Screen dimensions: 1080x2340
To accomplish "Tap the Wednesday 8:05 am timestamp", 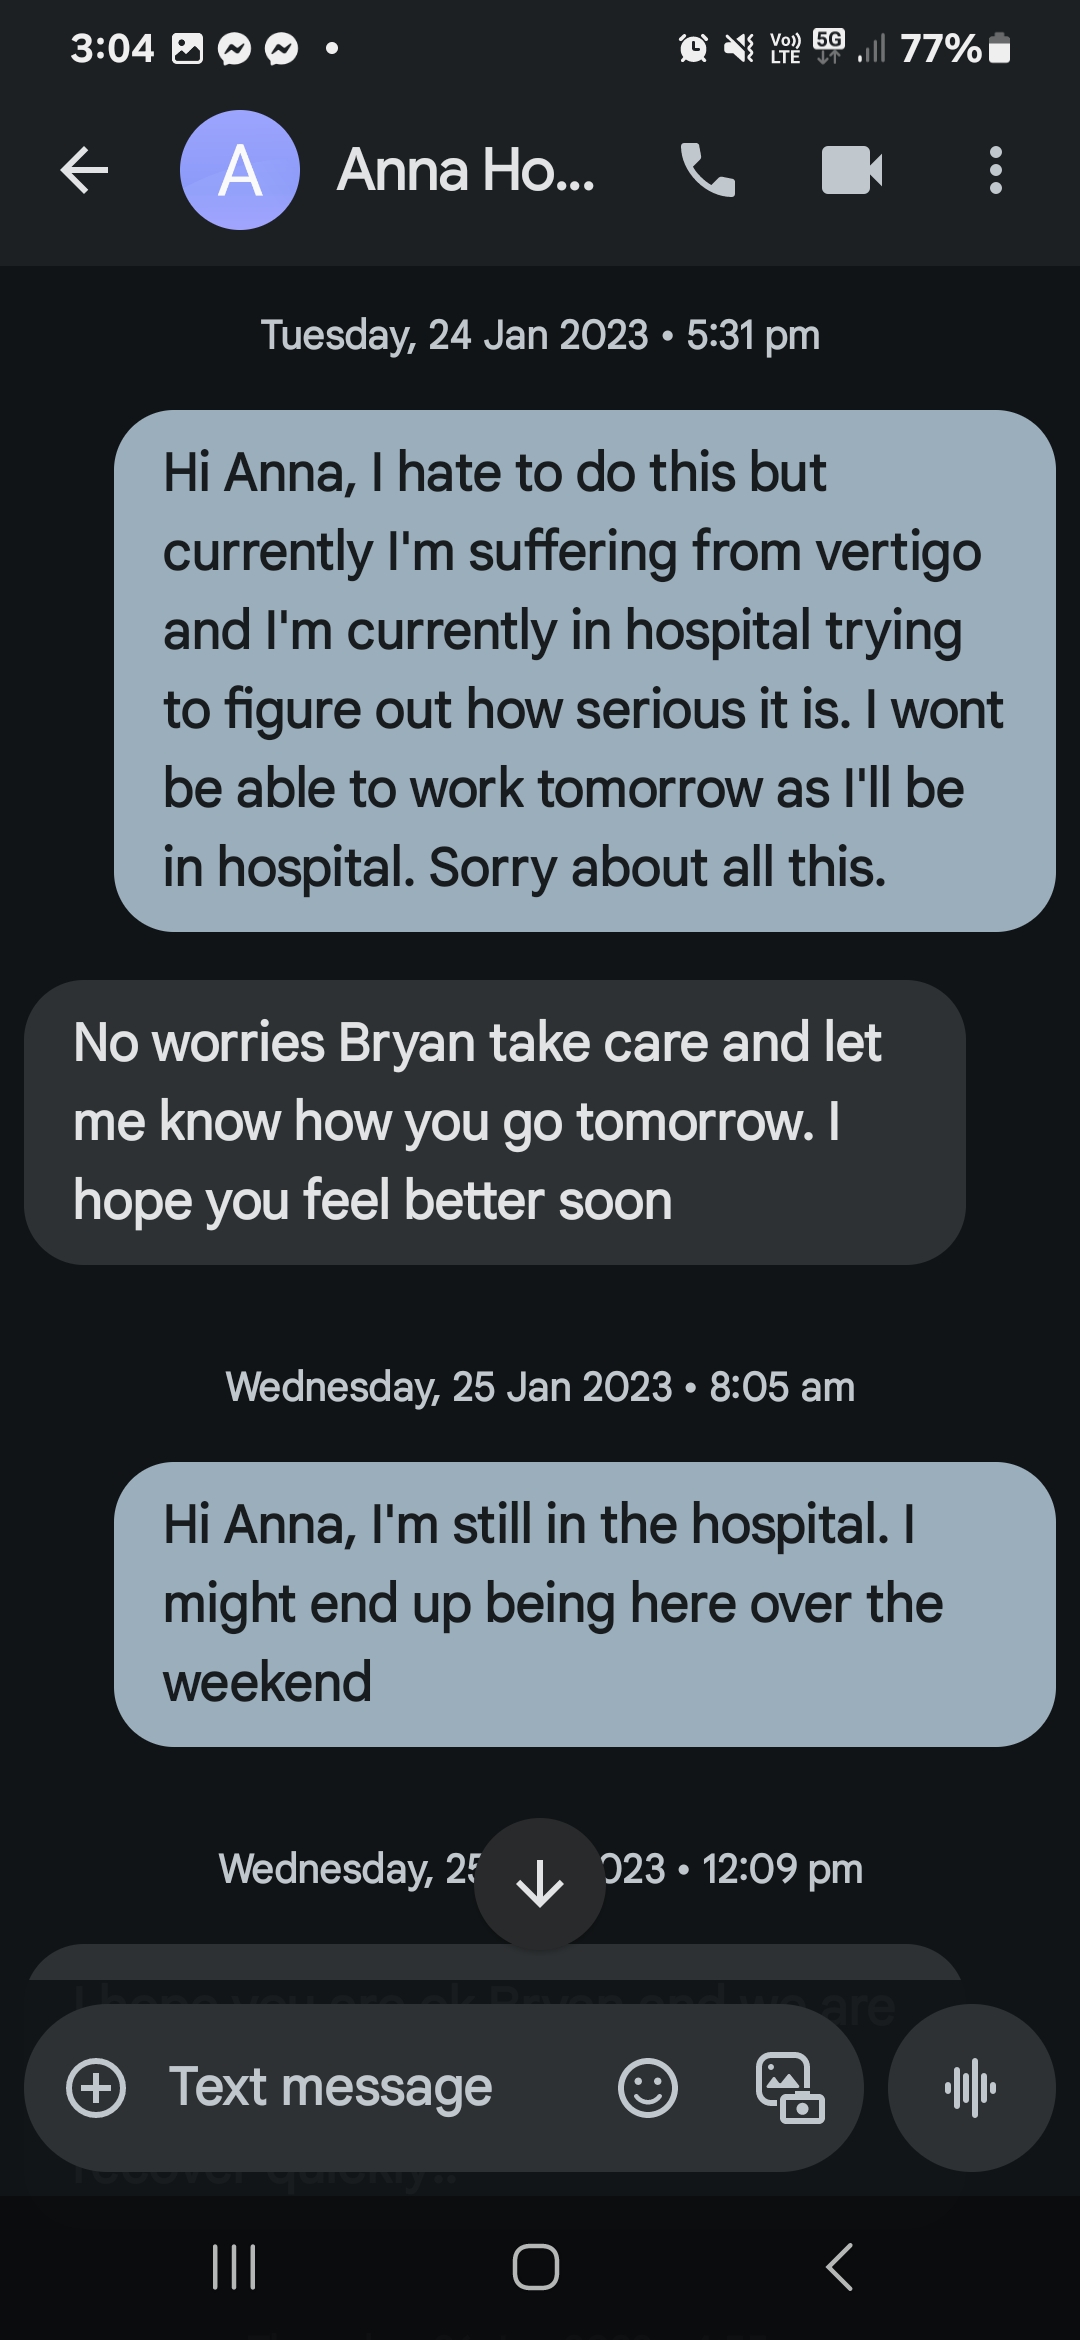I will 540,1387.
